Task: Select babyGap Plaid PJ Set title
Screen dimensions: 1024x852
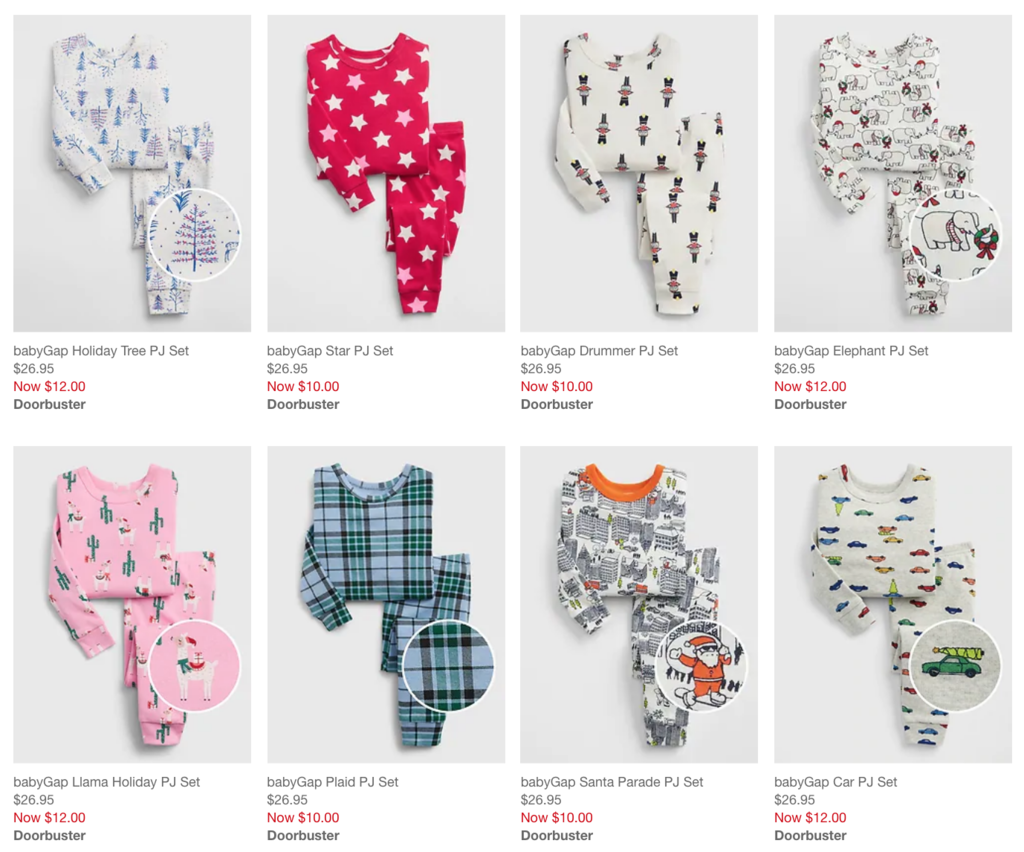Action: (332, 781)
